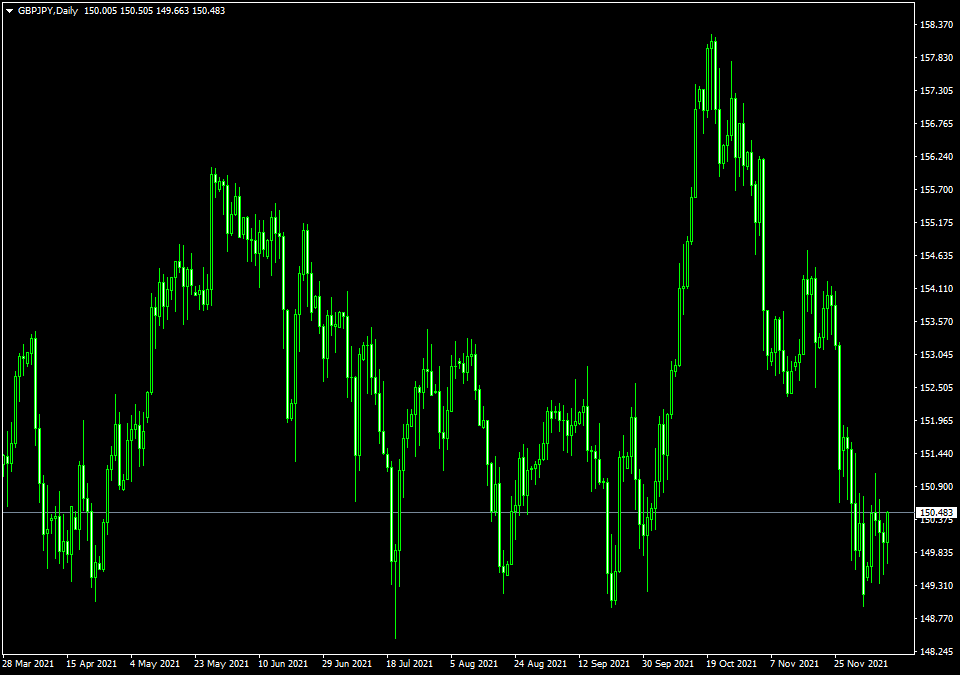Click the 151.440 price axis label
The height and width of the screenshot is (675, 960).
point(937,454)
